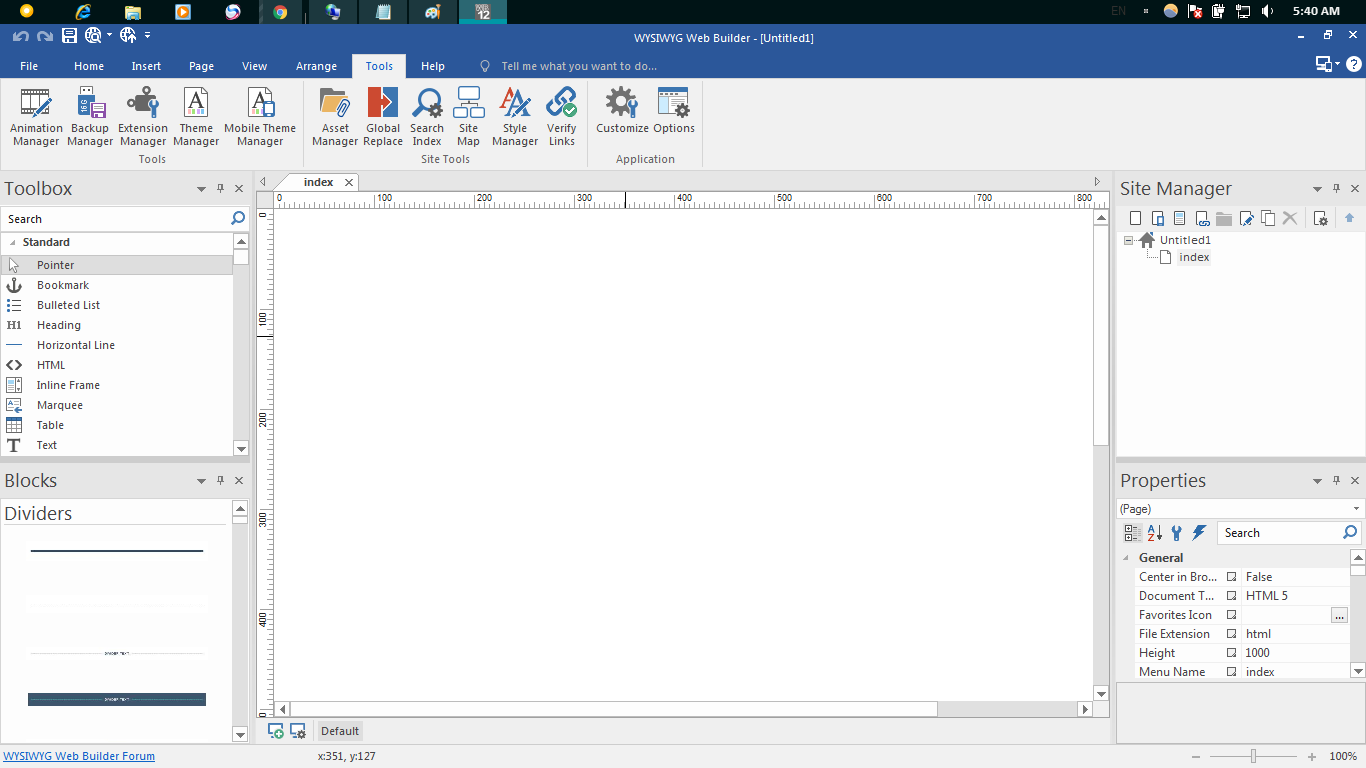This screenshot has width=1366, height=768.
Task: Show the properties wrench view
Action: [x=1176, y=533]
